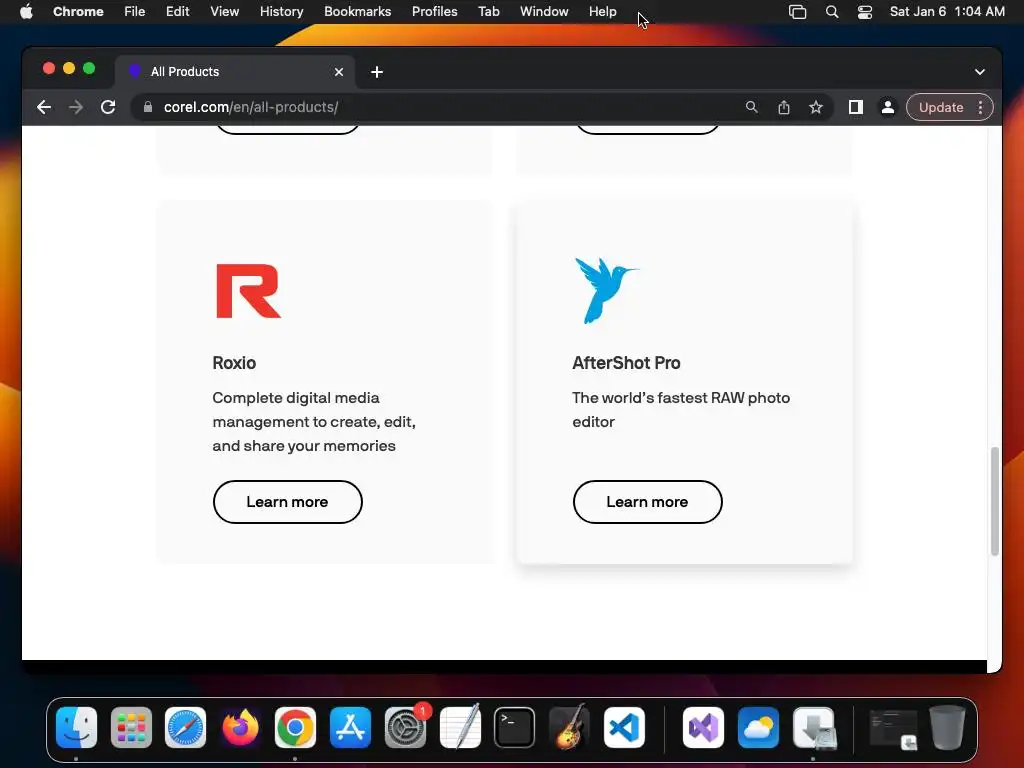View site info via the lock icon
1024x768 pixels.
pyautogui.click(x=148, y=107)
